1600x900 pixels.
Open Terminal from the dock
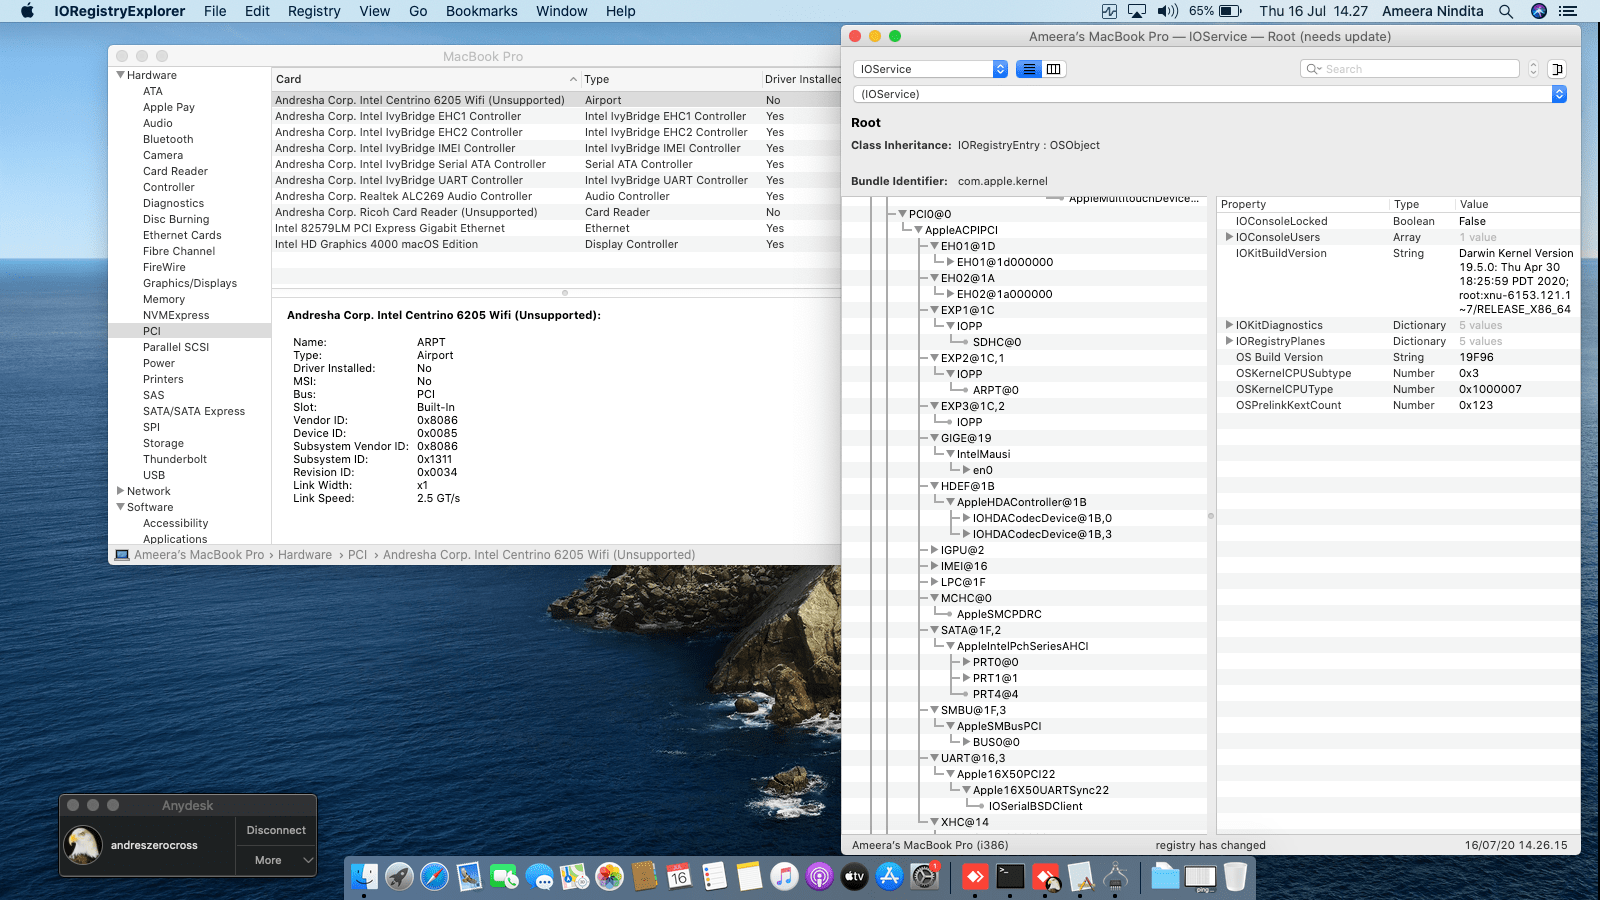1011,877
